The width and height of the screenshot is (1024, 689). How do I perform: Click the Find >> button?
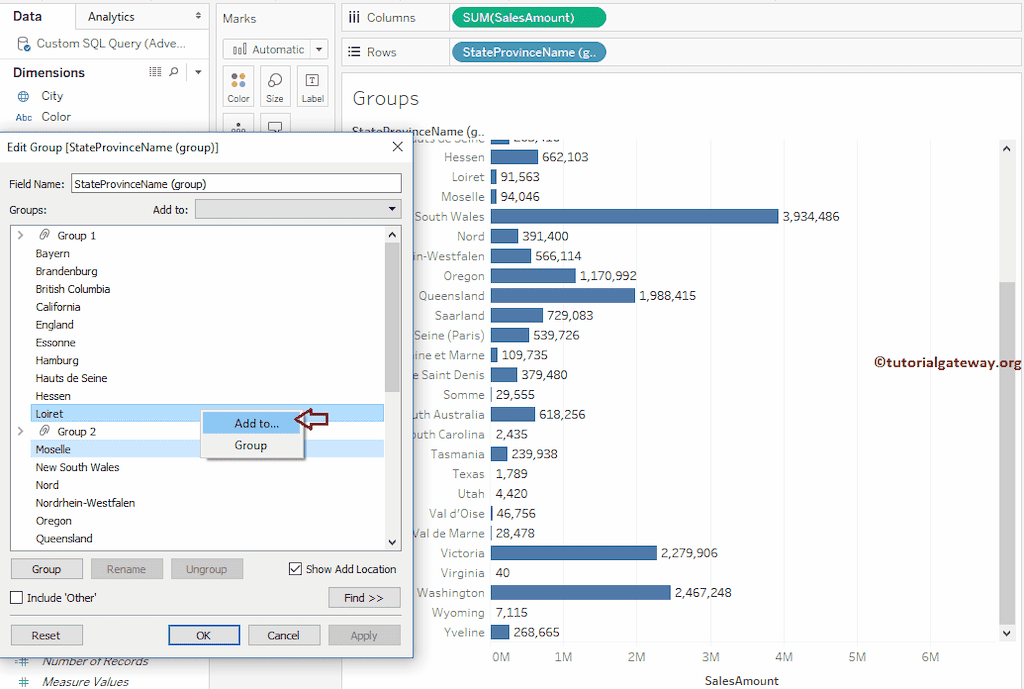click(x=364, y=598)
